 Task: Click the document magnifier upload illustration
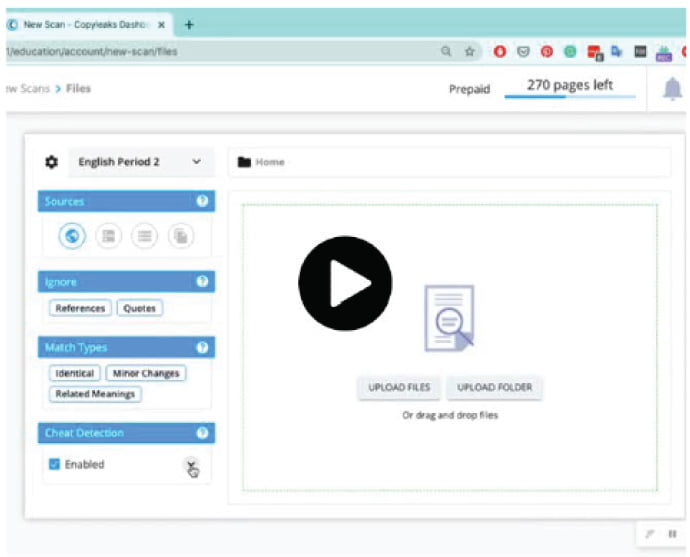[x=449, y=318]
